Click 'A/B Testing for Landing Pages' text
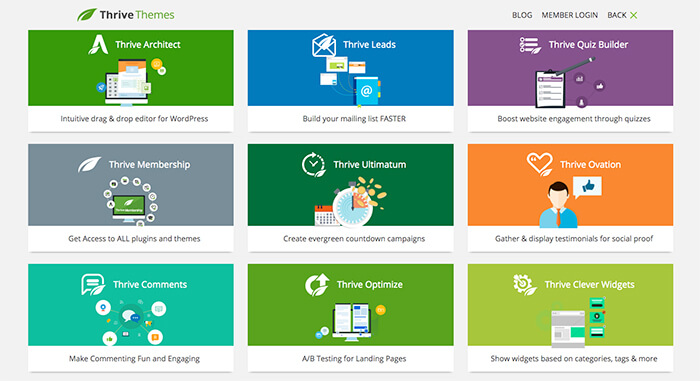 [354, 359]
